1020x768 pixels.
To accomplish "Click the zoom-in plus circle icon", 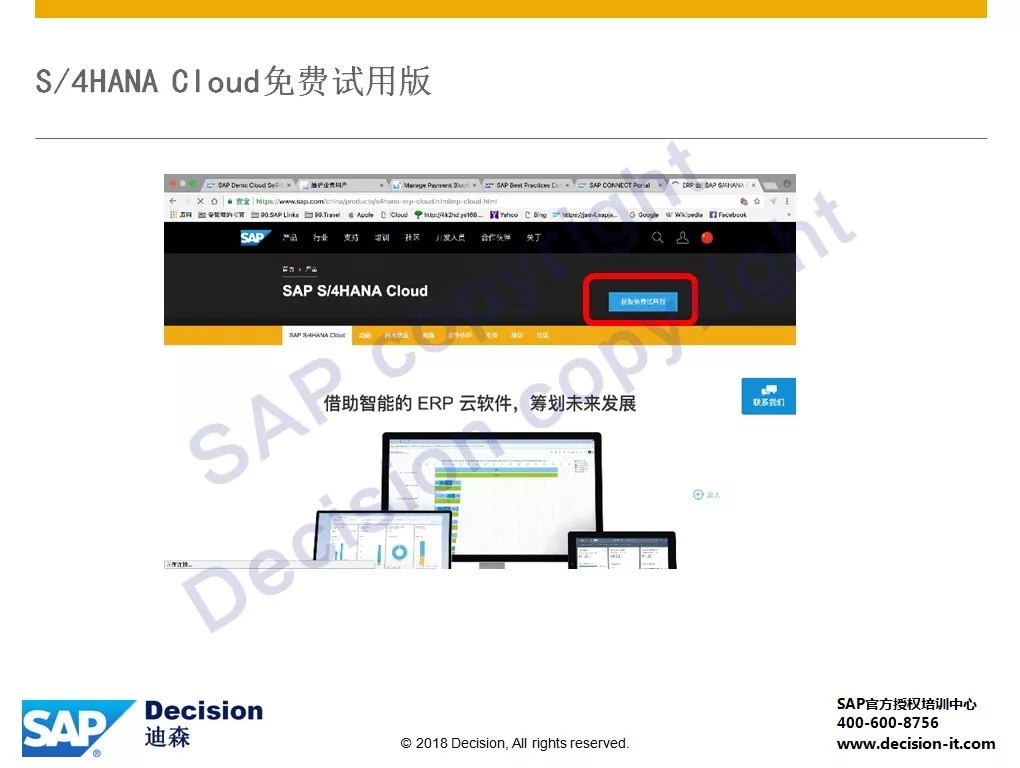I will click(x=698, y=495).
